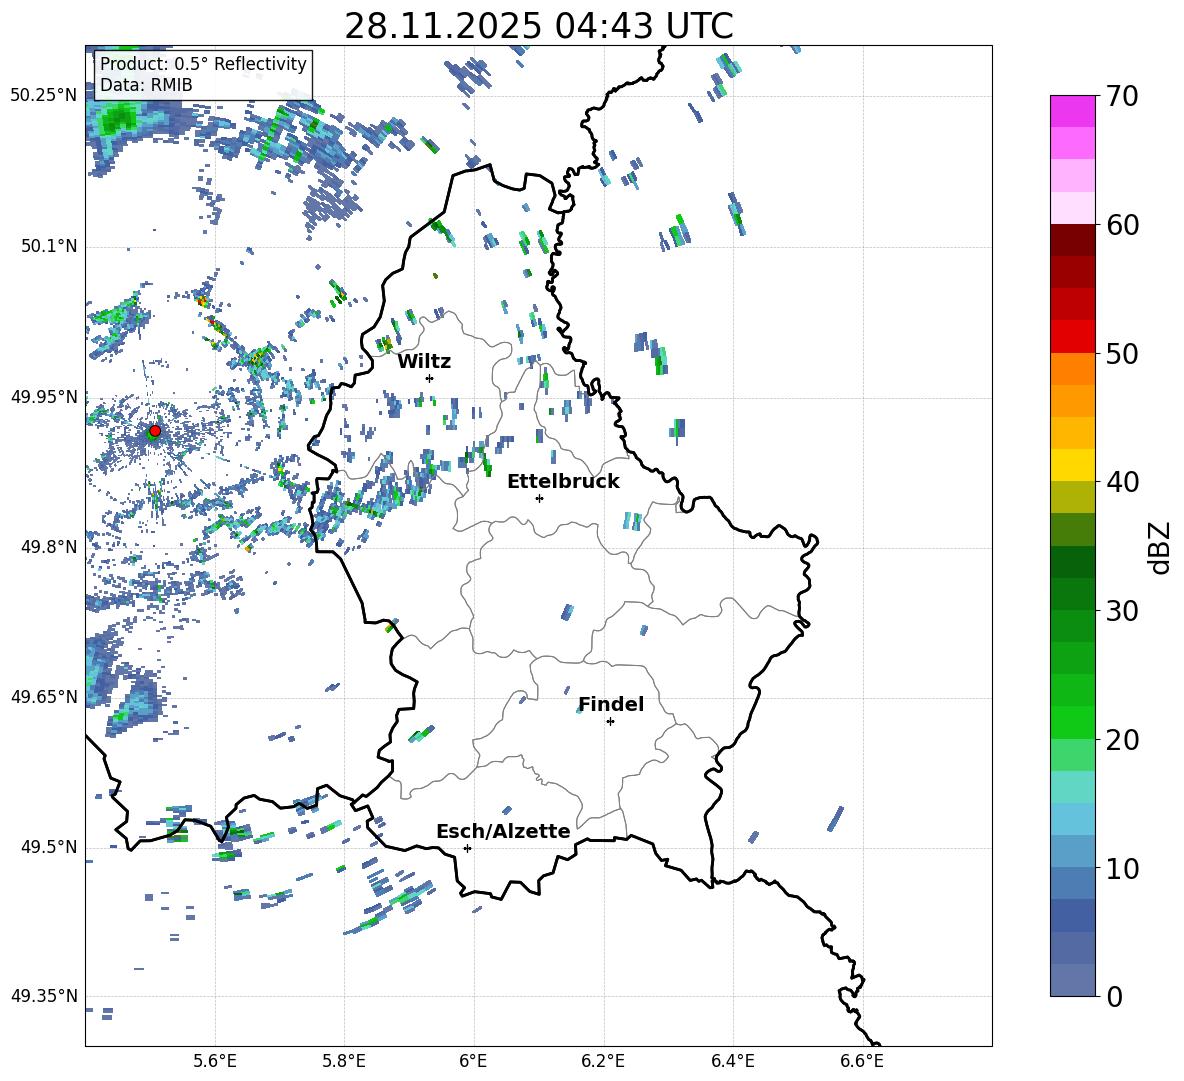Click the Wiltz station cross marker
This screenshot has height=1081, width=1184.
pos(430,378)
